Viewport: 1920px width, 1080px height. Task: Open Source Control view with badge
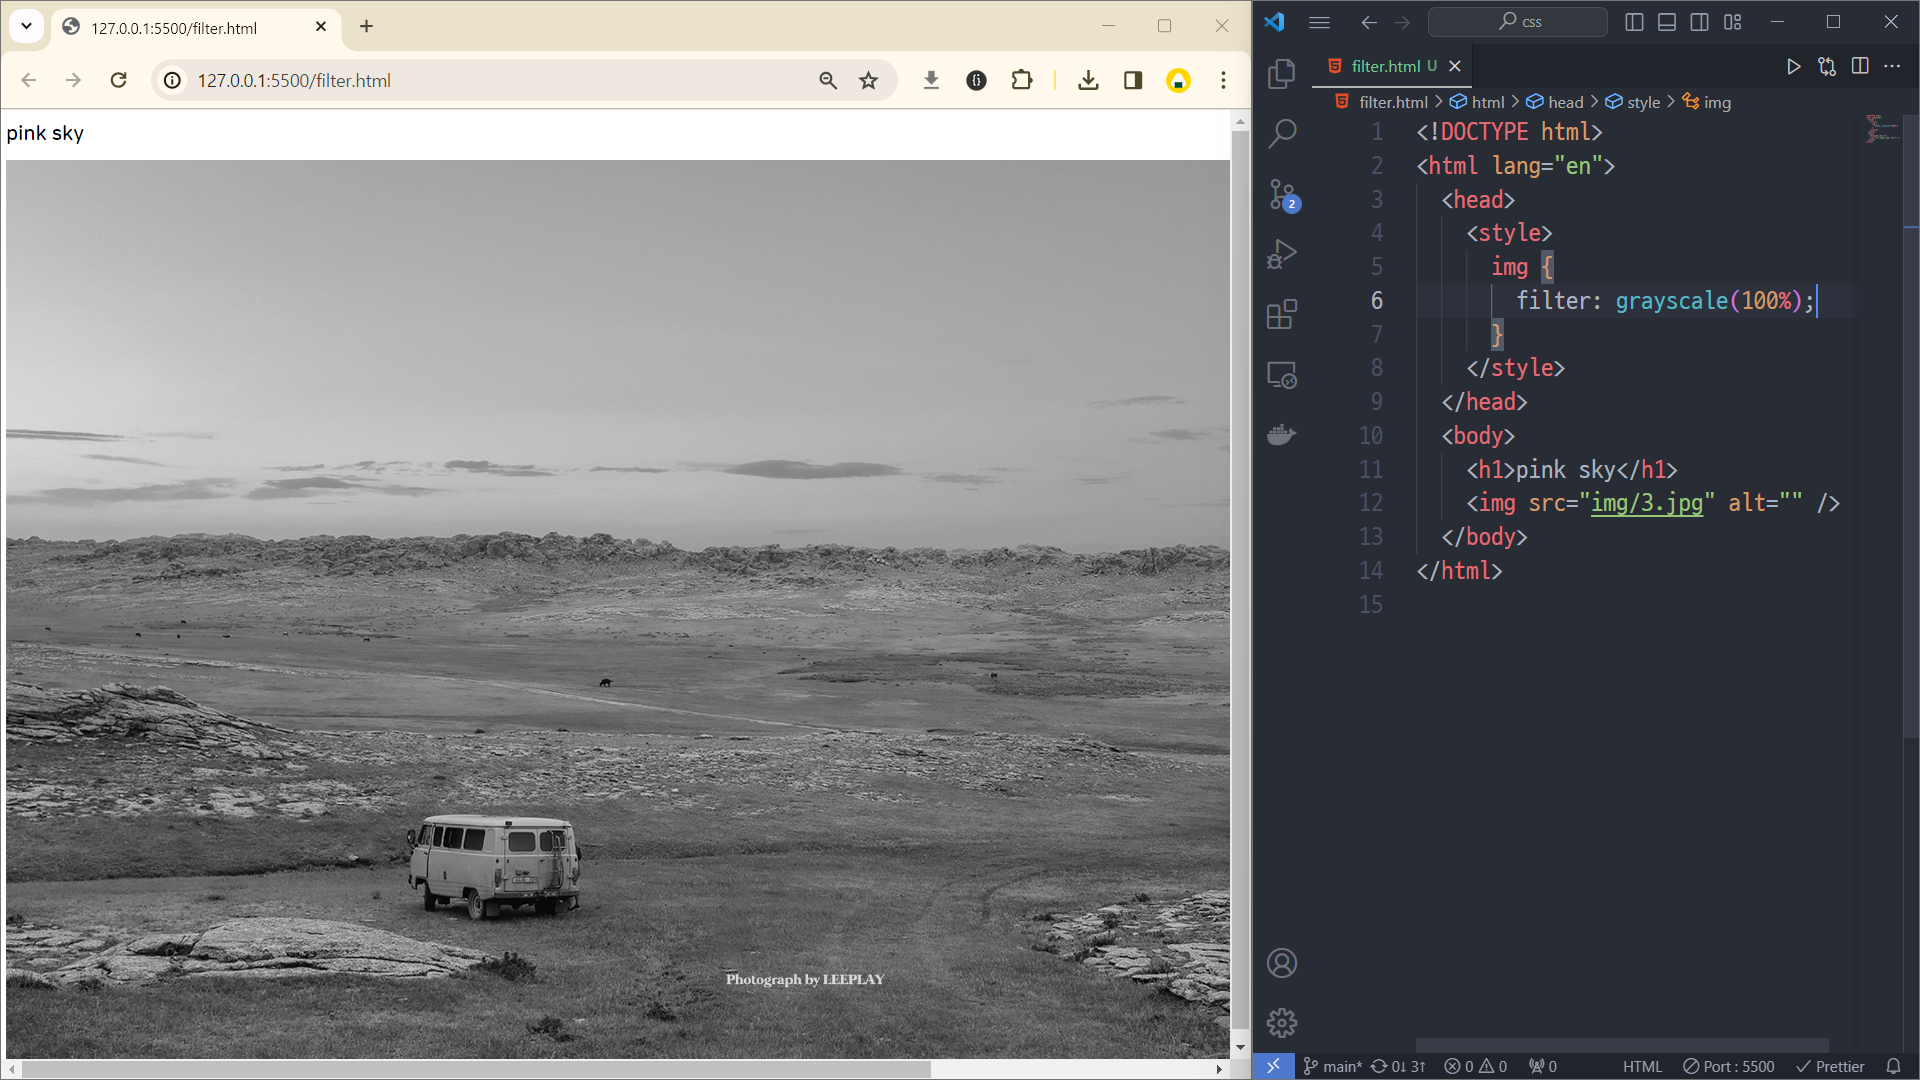click(x=1281, y=194)
